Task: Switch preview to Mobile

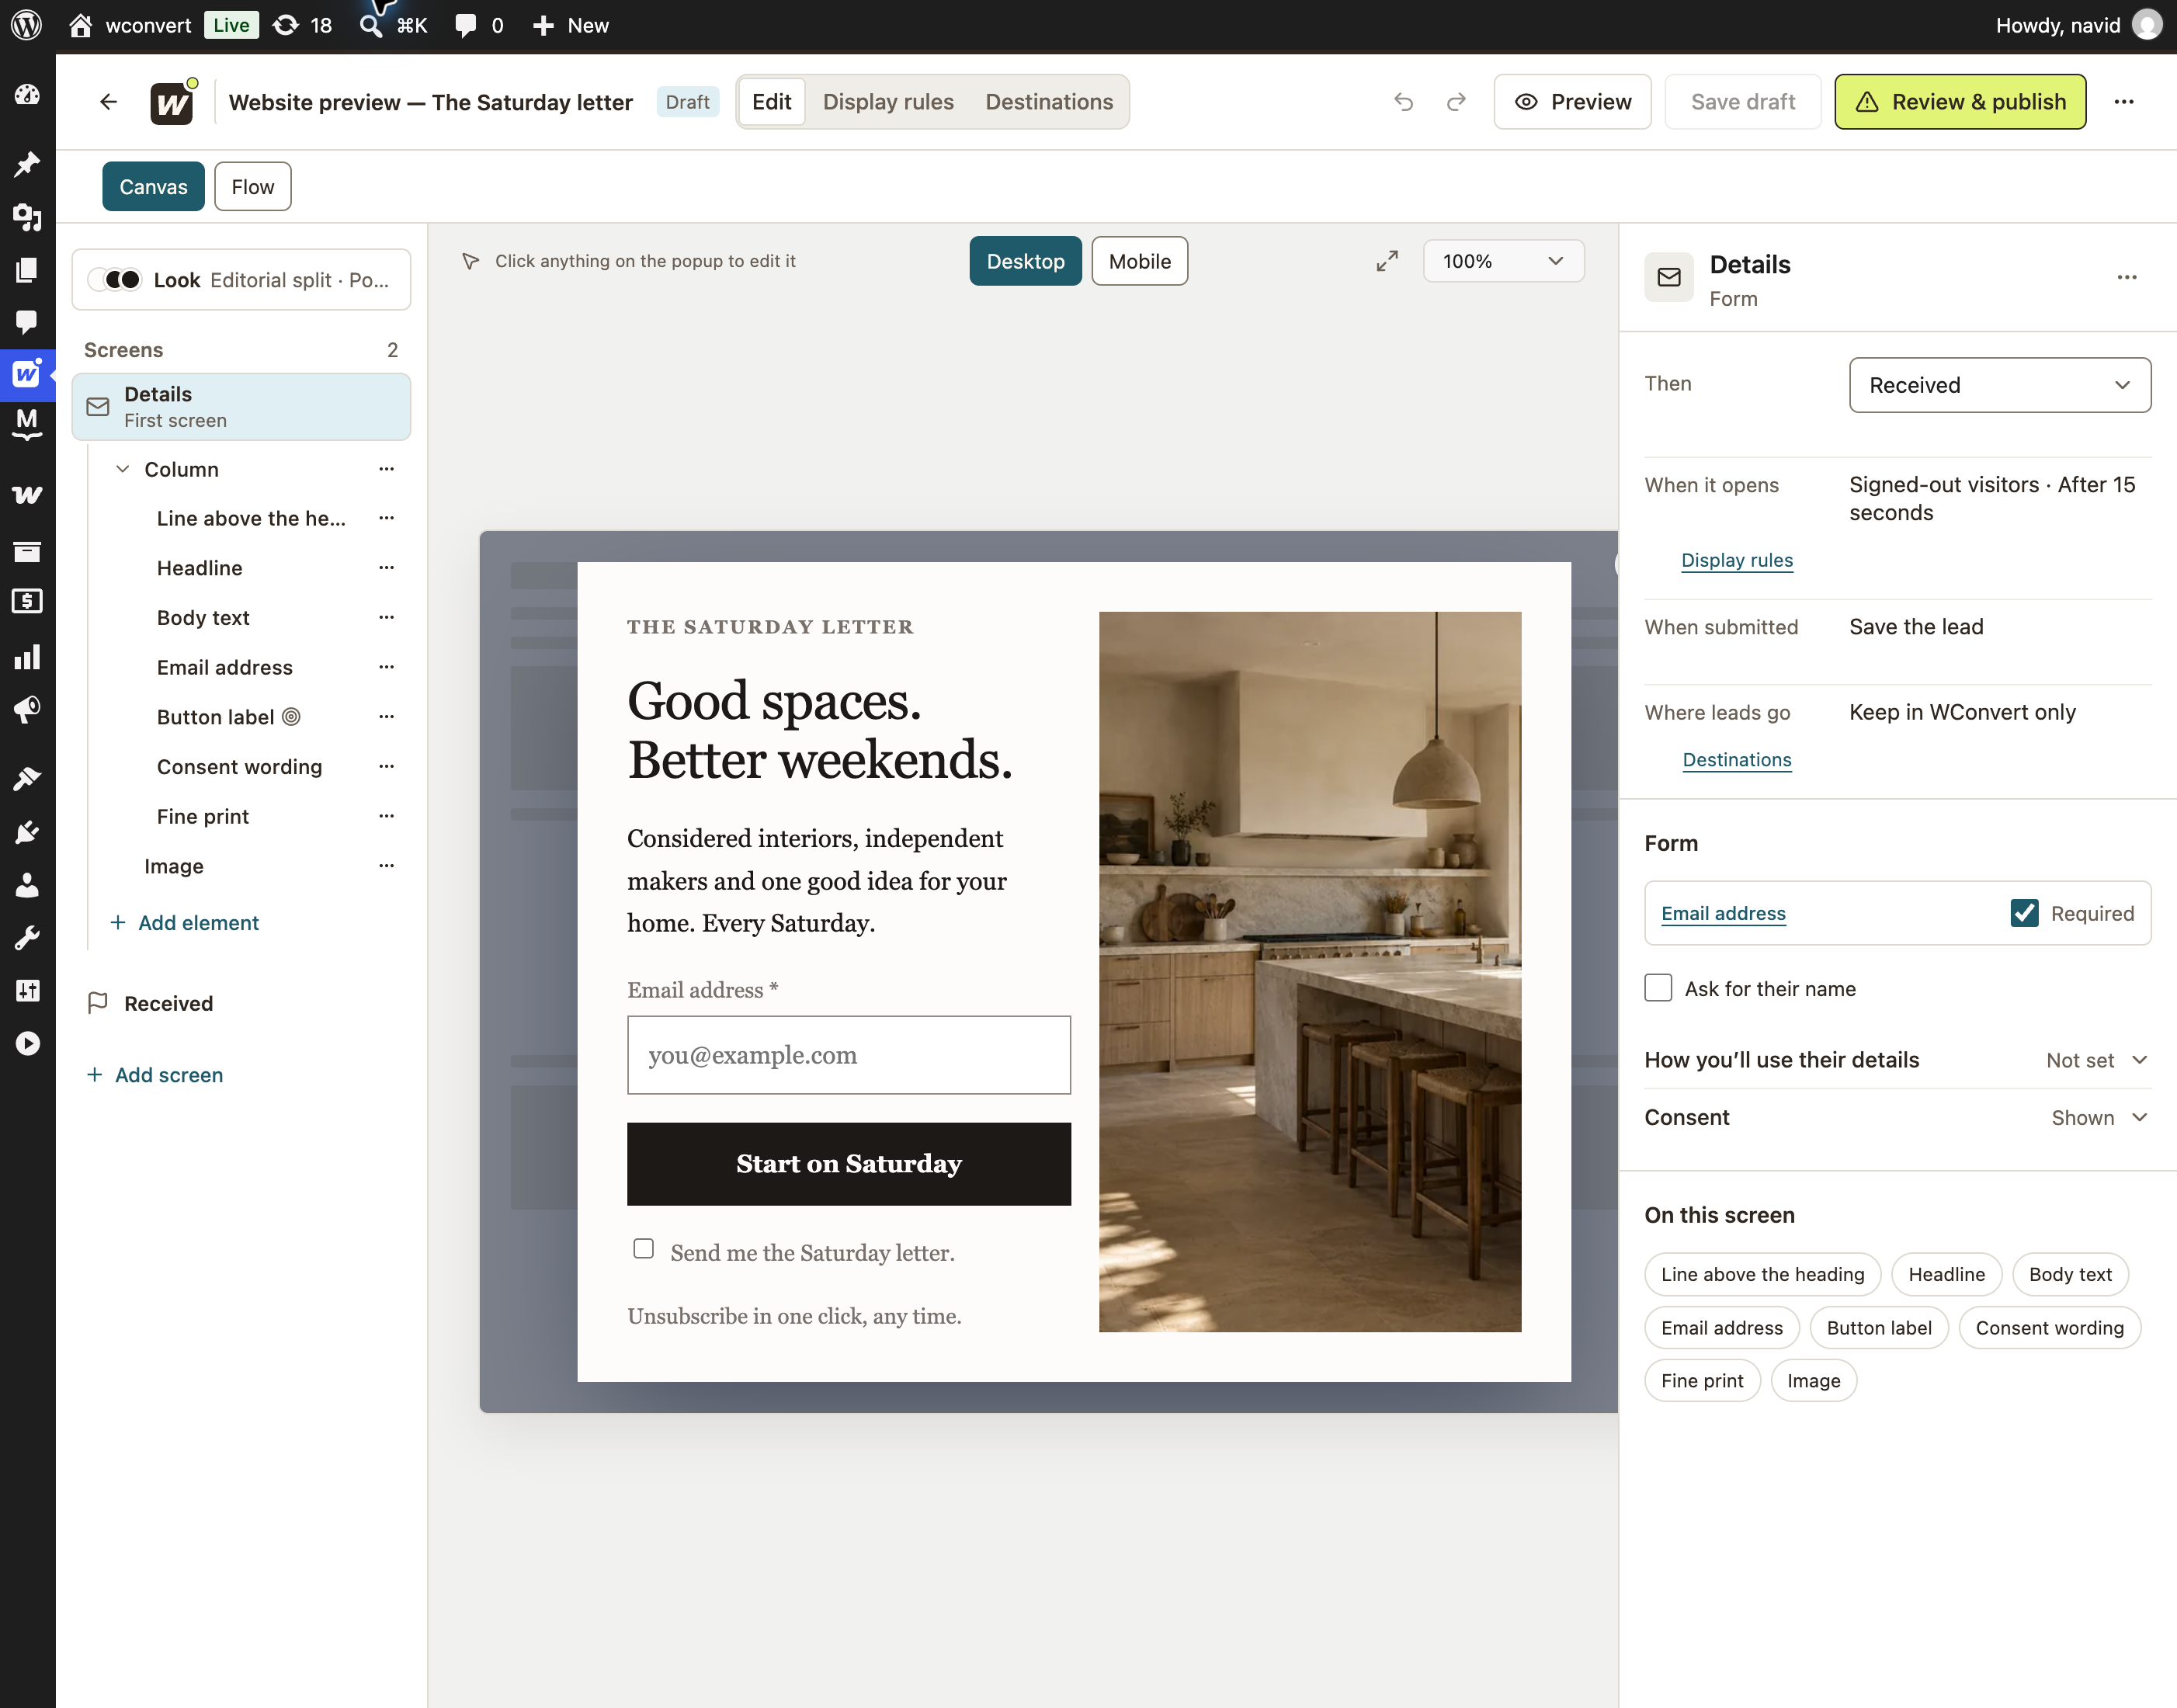Action: [1139, 261]
